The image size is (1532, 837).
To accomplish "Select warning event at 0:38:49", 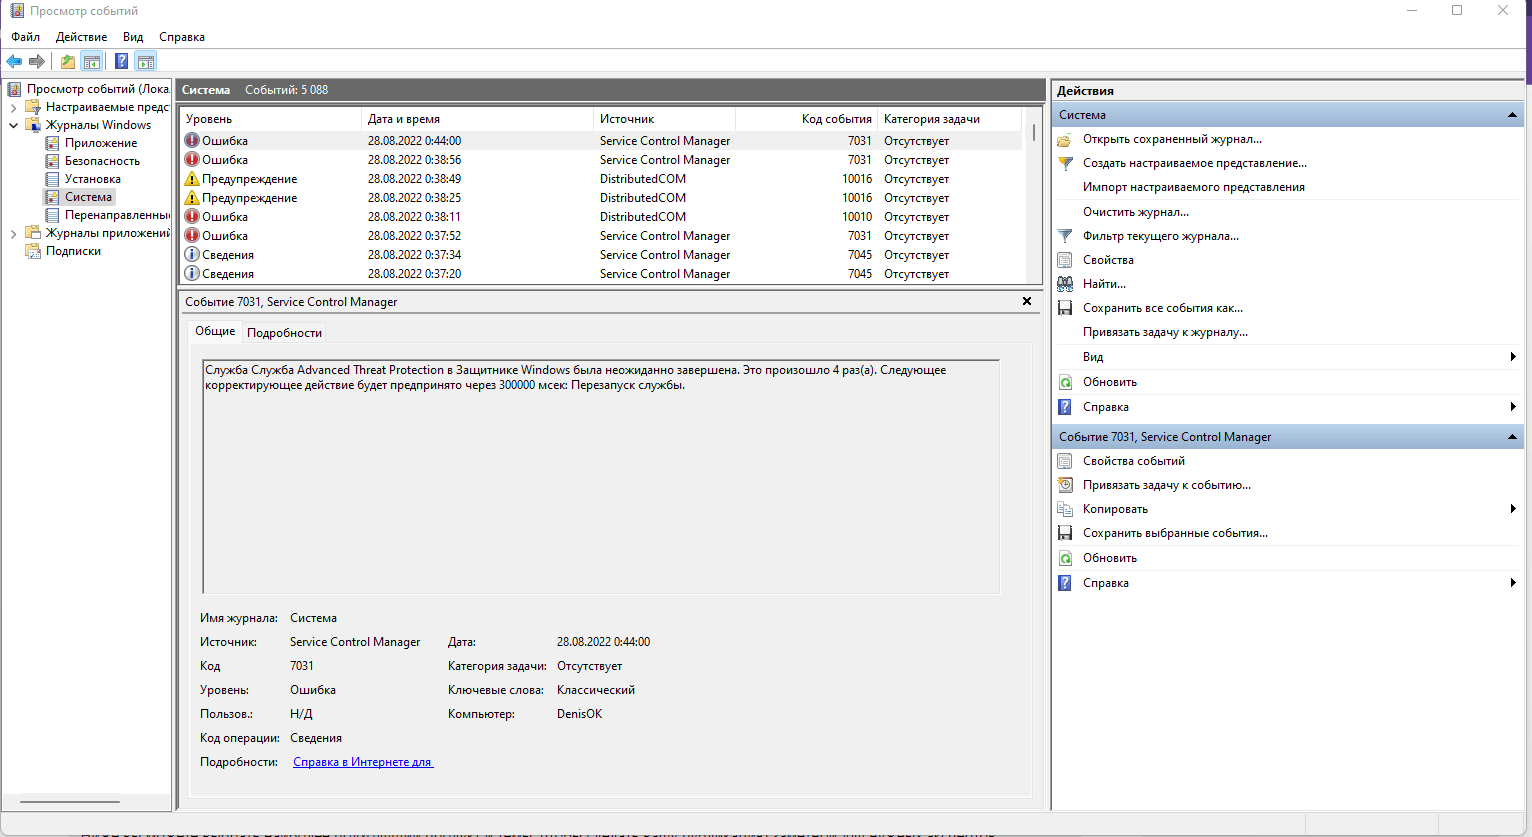I will tap(602, 179).
